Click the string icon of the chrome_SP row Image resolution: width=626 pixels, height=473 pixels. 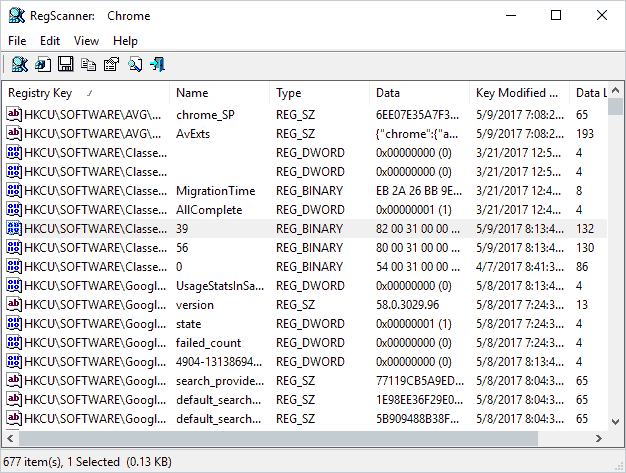[14, 115]
